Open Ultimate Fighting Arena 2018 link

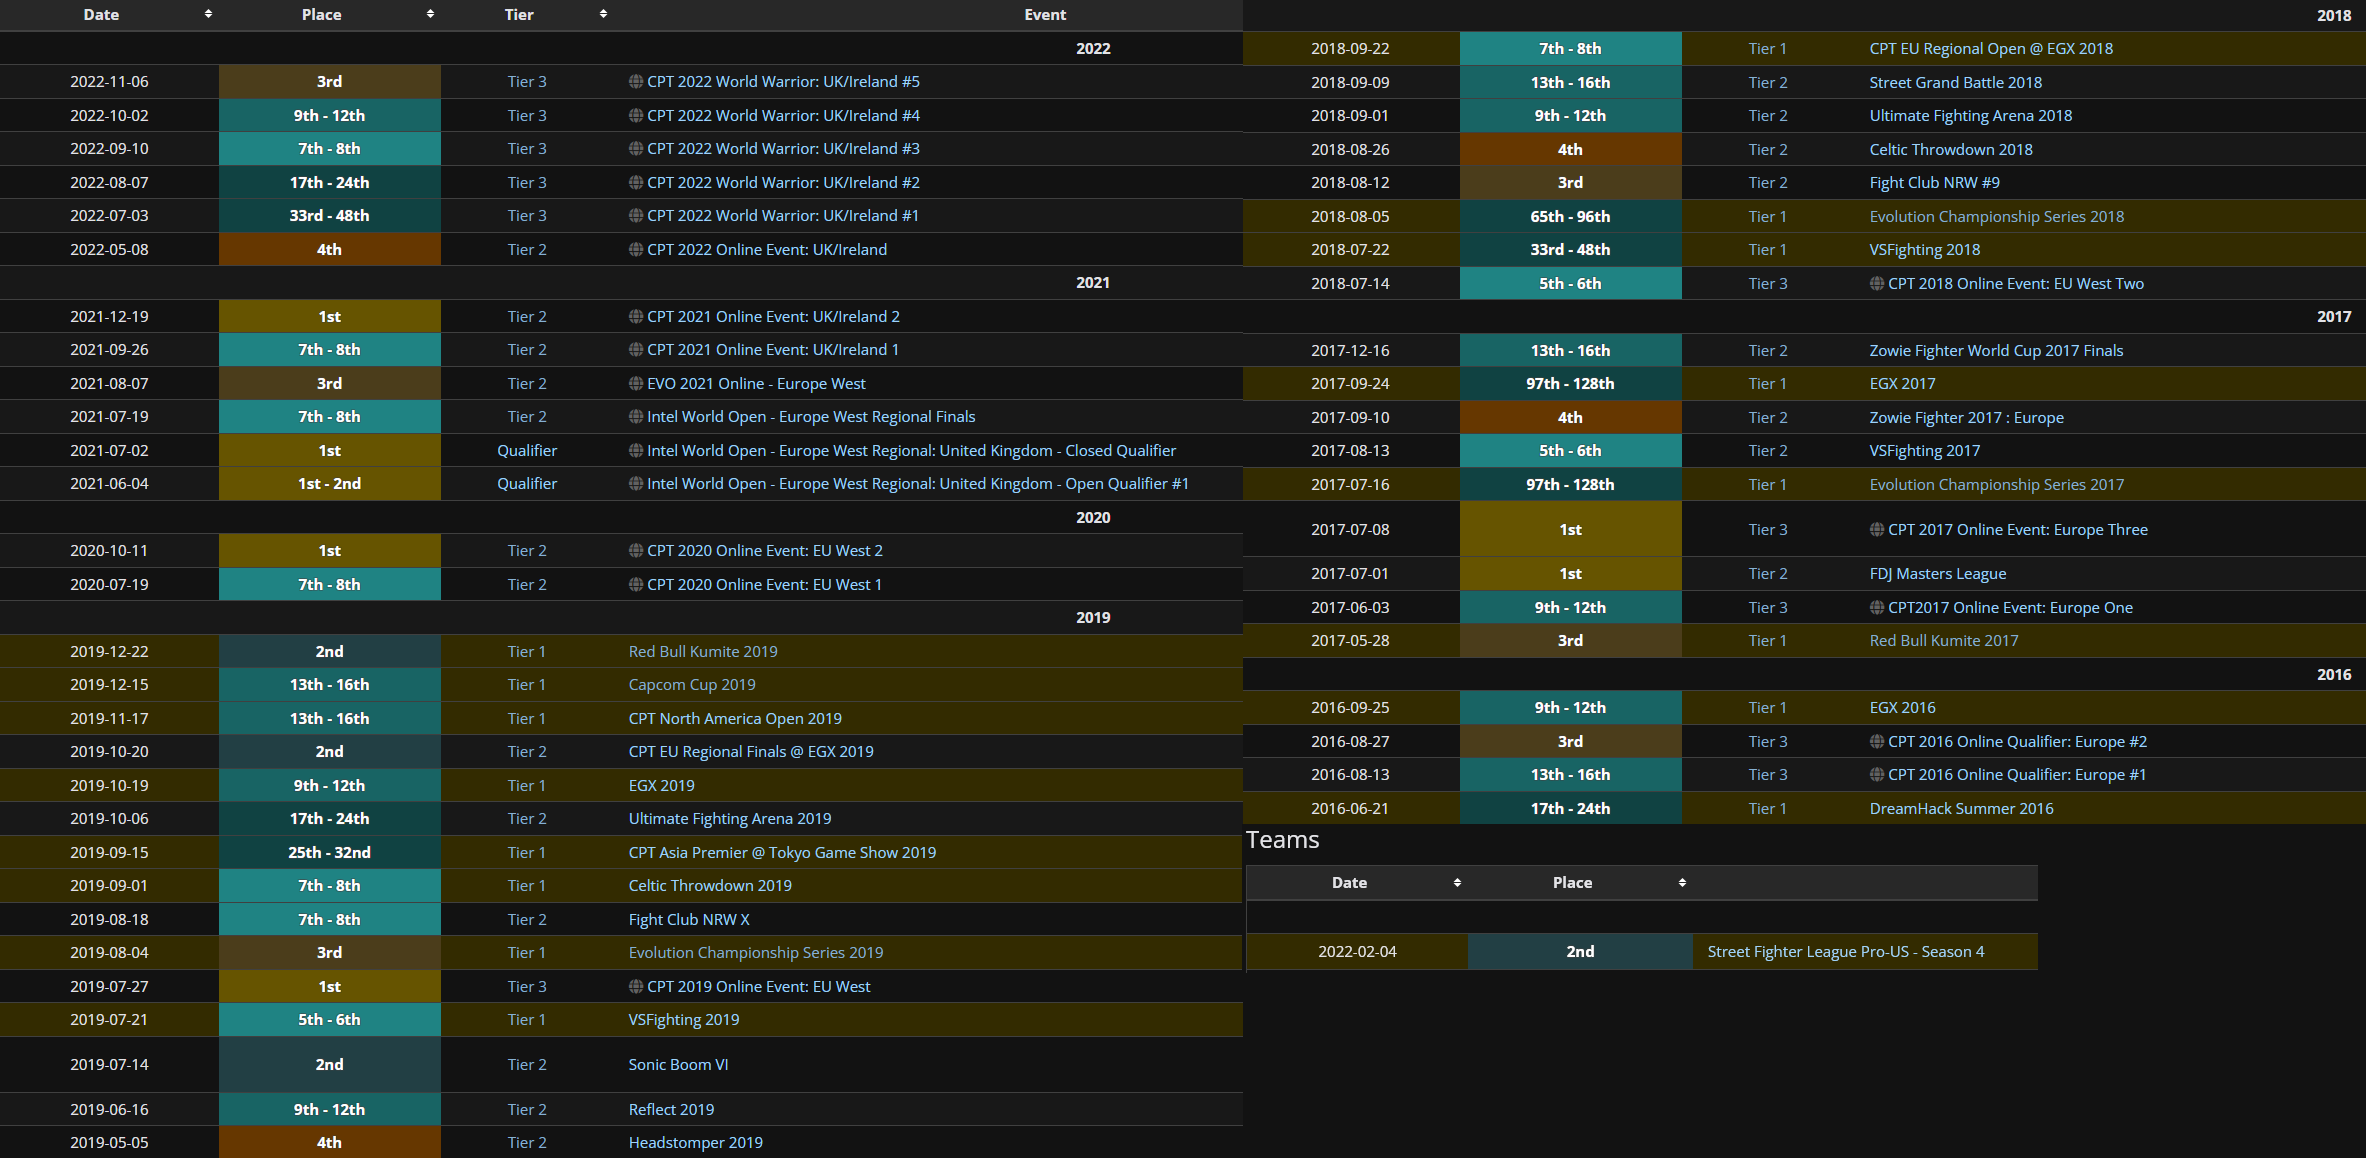1970,116
